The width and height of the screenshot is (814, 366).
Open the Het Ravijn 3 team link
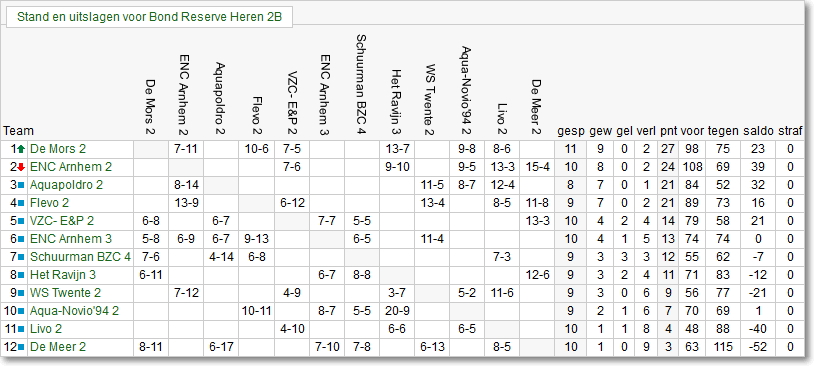pos(59,275)
